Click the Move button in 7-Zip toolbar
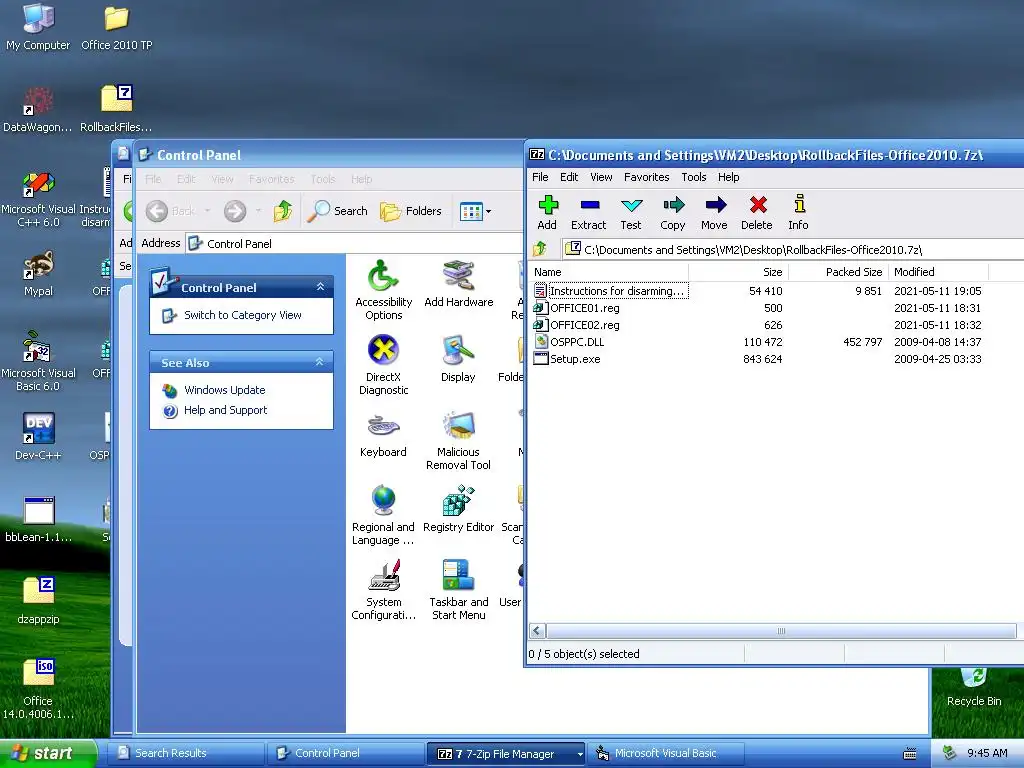Viewport: 1024px width, 768px height. point(714,213)
